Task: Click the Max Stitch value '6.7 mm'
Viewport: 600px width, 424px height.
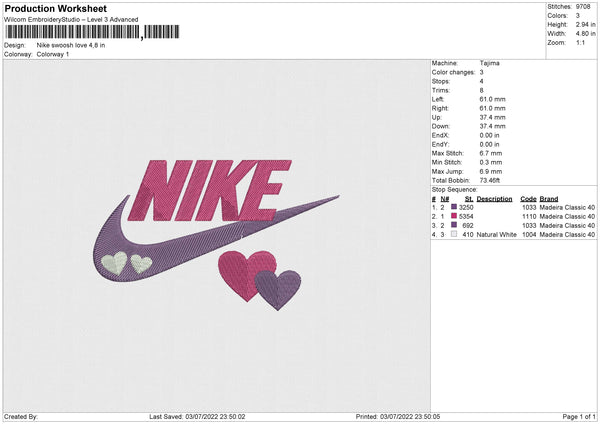Action: 491,153
